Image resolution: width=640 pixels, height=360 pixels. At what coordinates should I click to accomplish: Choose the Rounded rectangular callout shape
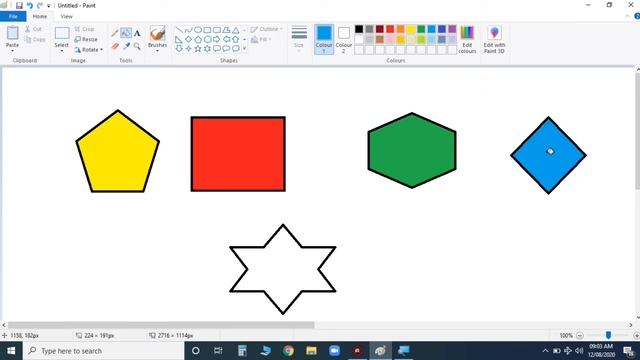click(217, 49)
